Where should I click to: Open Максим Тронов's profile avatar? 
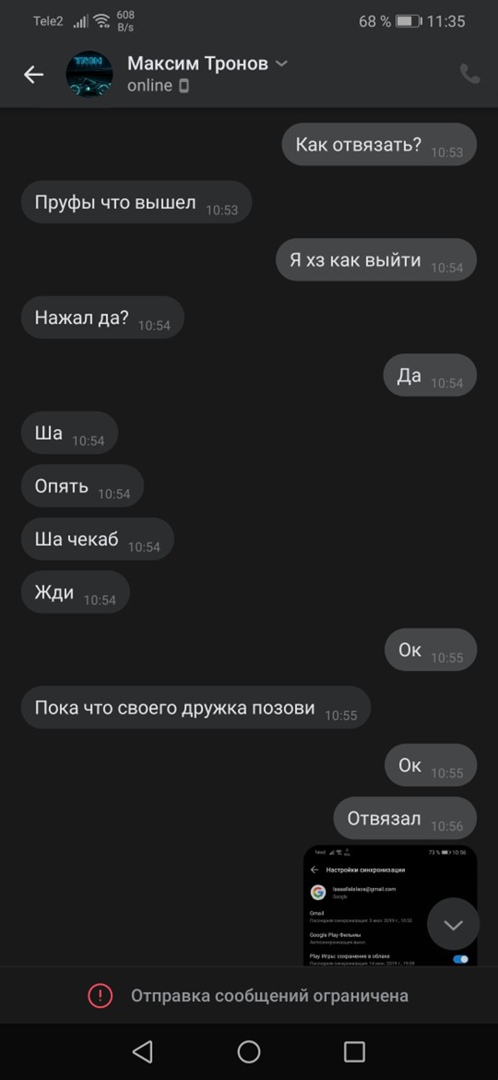pyautogui.click(x=90, y=74)
